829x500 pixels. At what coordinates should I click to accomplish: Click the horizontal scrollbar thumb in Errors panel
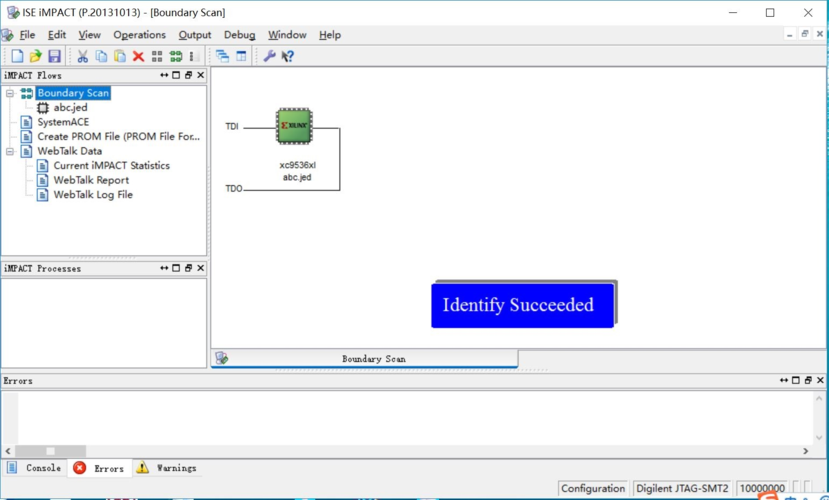(x=50, y=451)
